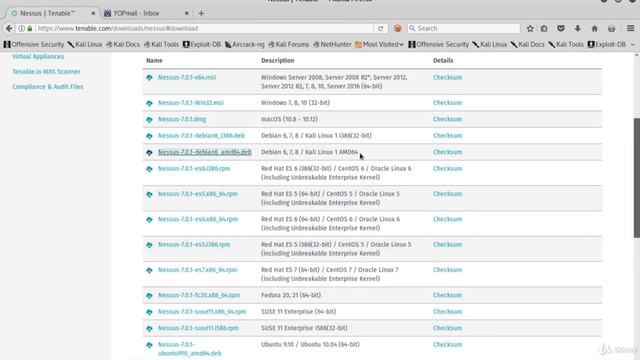Download Nessus-7.0.1-debian6_amd64.deb
The image size is (640, 360).
(204, 152)
